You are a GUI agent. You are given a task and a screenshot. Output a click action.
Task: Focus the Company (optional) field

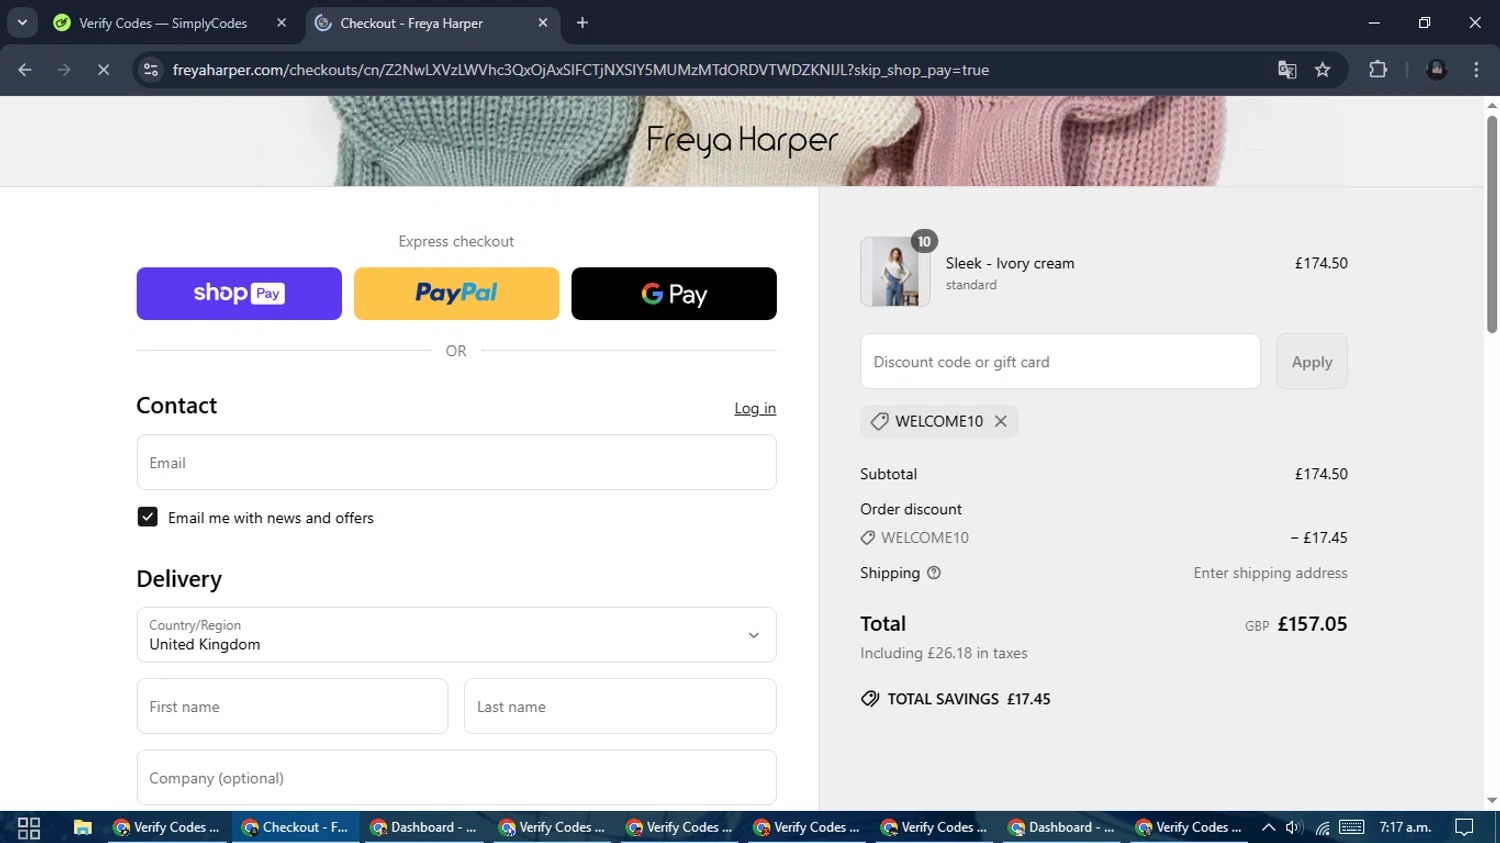point(456,778)
